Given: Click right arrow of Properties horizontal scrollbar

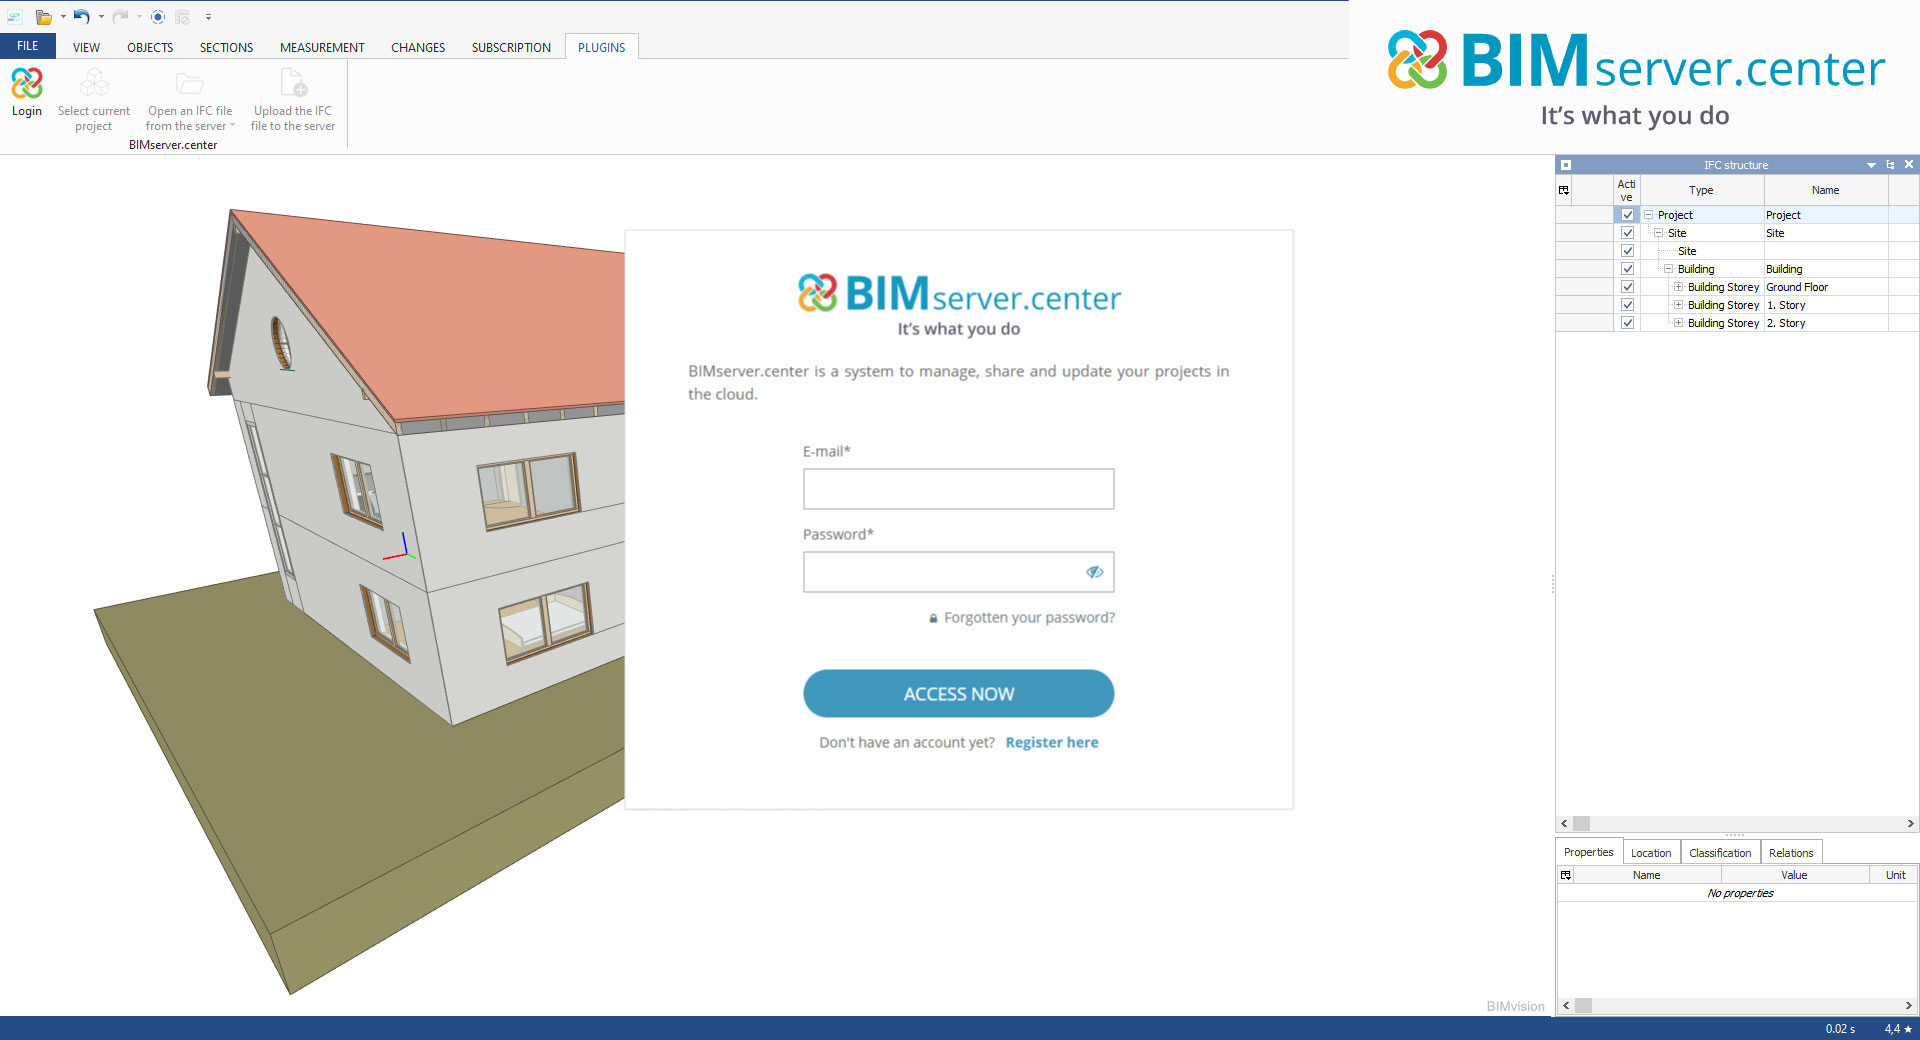Looking at the screenshot, I should [x=1908, y=1006].
